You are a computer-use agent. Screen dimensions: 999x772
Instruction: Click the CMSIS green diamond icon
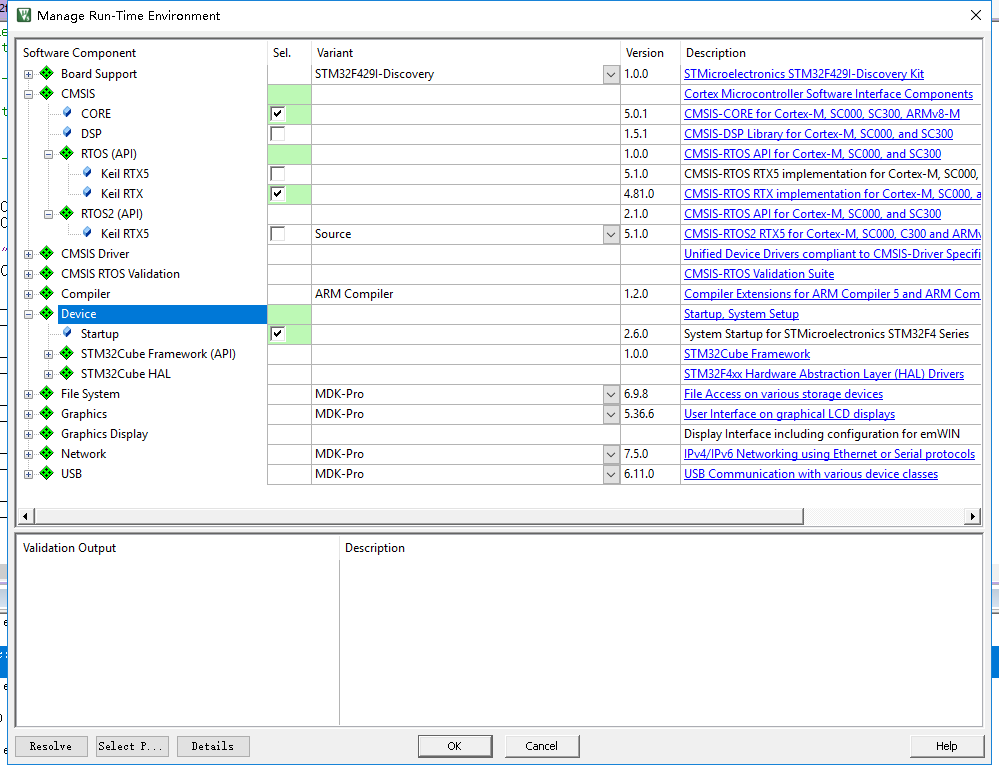click(x=47, y=93)
